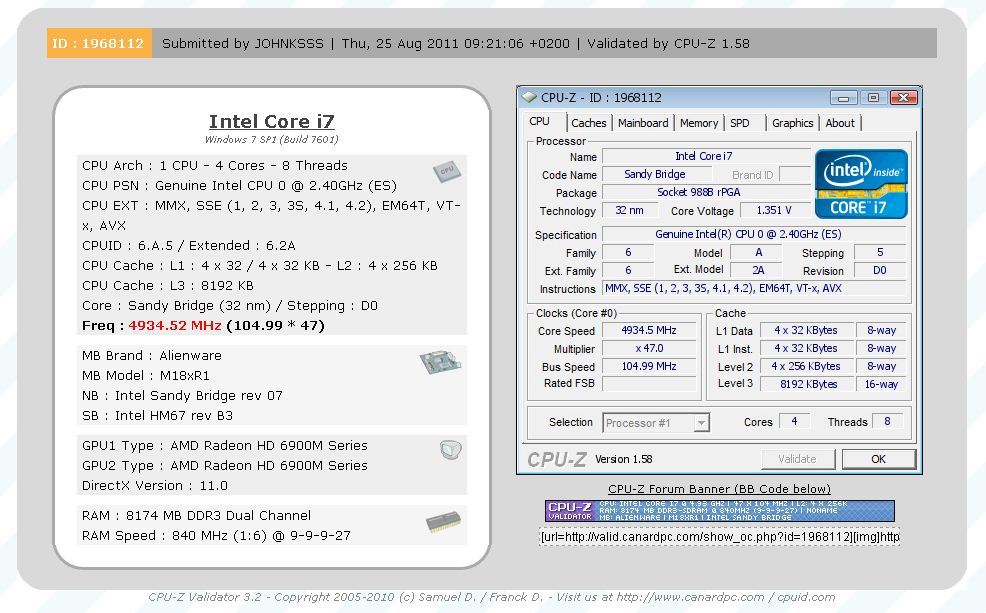Click the Validate button

click(797, 459)
